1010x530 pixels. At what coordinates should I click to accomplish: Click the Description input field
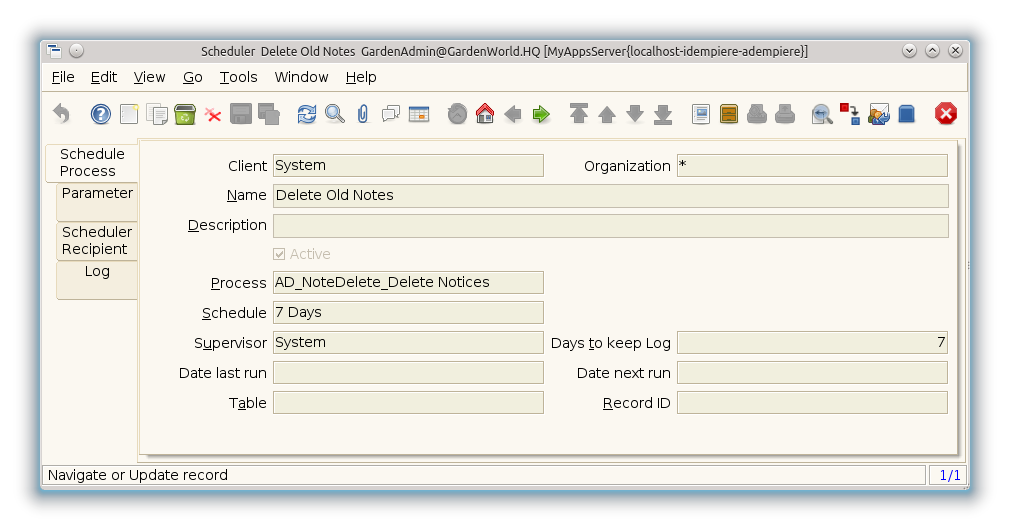[x=611, y=225]
